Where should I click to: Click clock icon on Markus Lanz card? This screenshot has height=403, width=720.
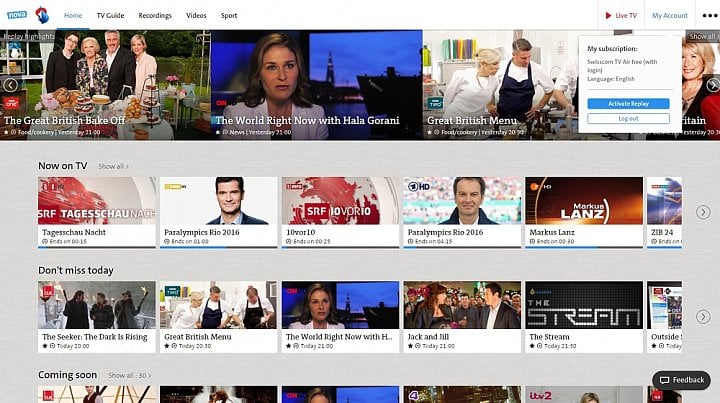point(532,241)
